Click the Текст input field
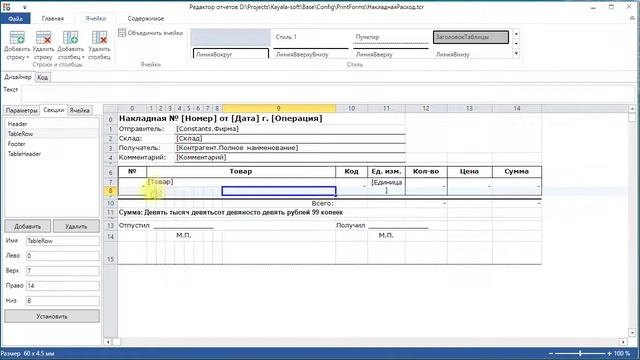 click(328, 94)
